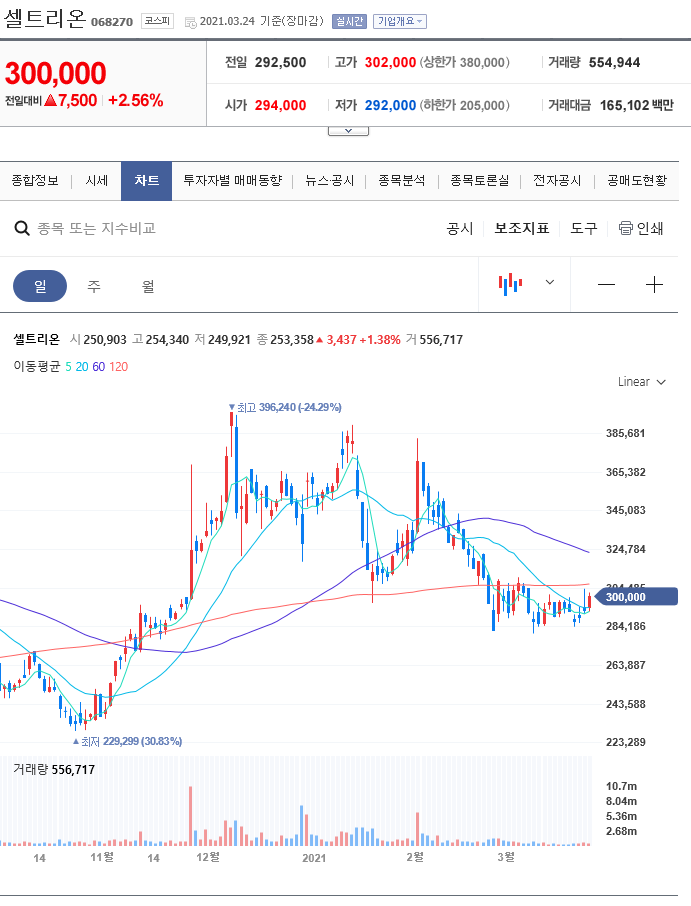Click the calendar icon beside 2021.03.24
The image size is (691, 906).
[190, 23]
